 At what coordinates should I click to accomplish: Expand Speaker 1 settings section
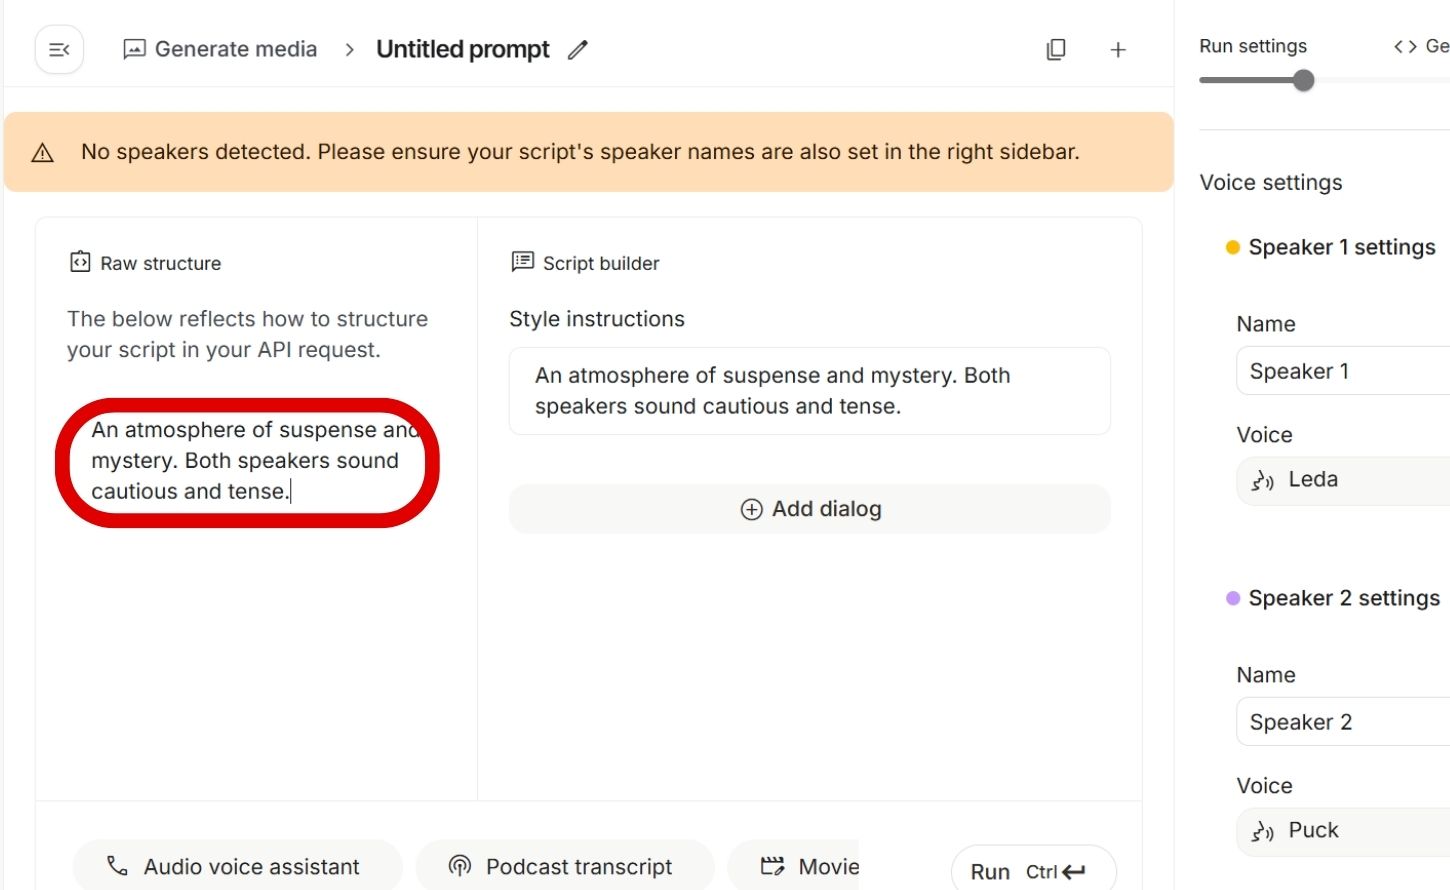coord(1340,247)
